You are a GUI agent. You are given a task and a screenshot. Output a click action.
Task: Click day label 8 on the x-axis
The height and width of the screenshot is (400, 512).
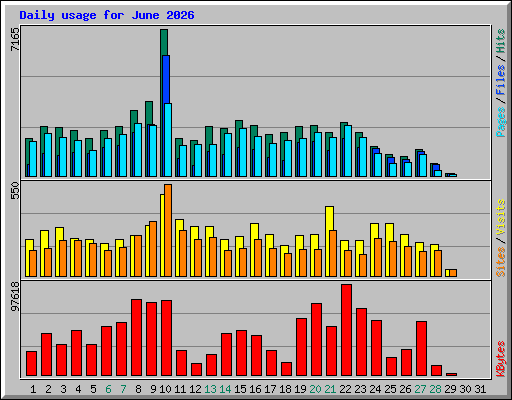[x=138, y=389]
